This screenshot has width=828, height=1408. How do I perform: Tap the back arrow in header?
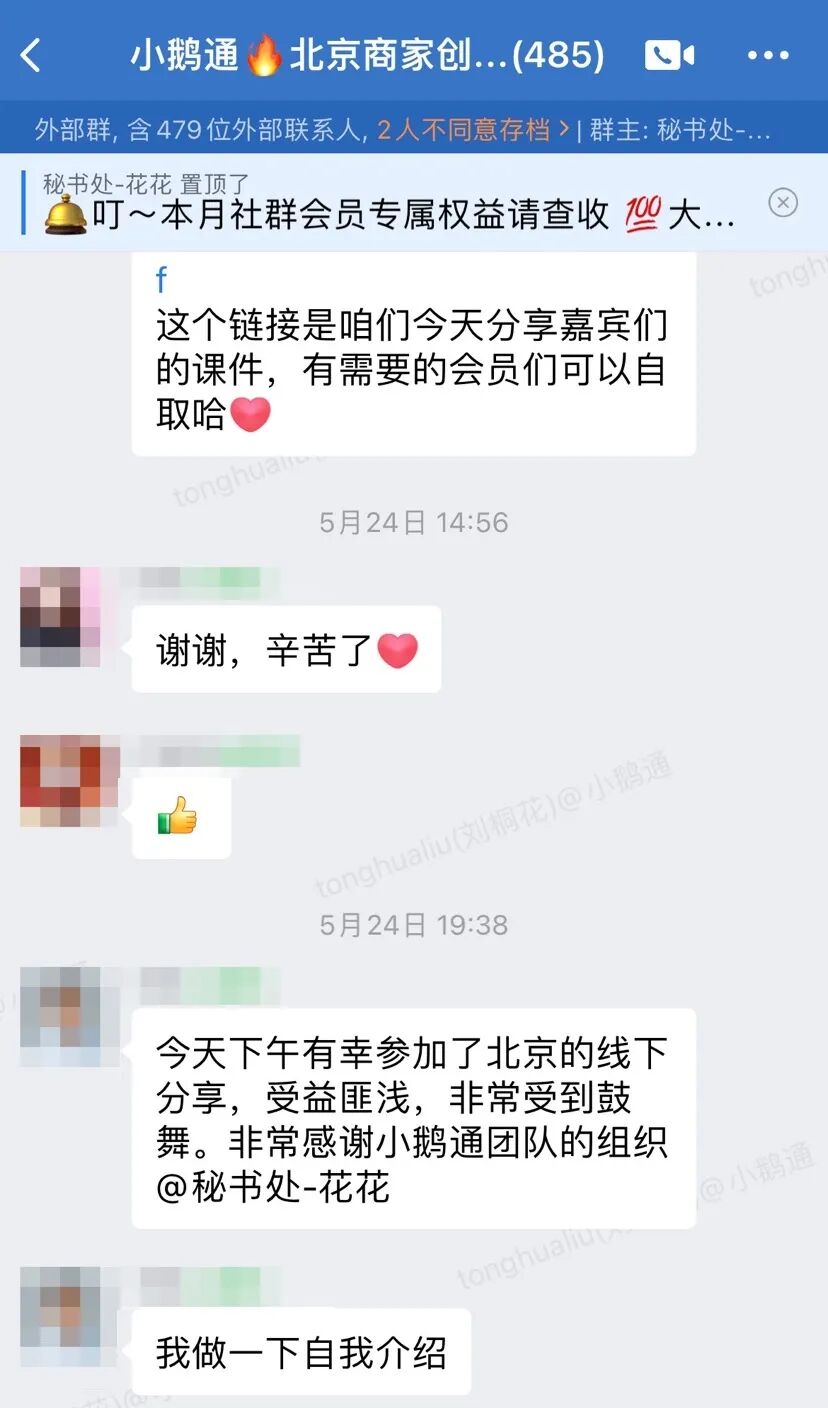31,56
